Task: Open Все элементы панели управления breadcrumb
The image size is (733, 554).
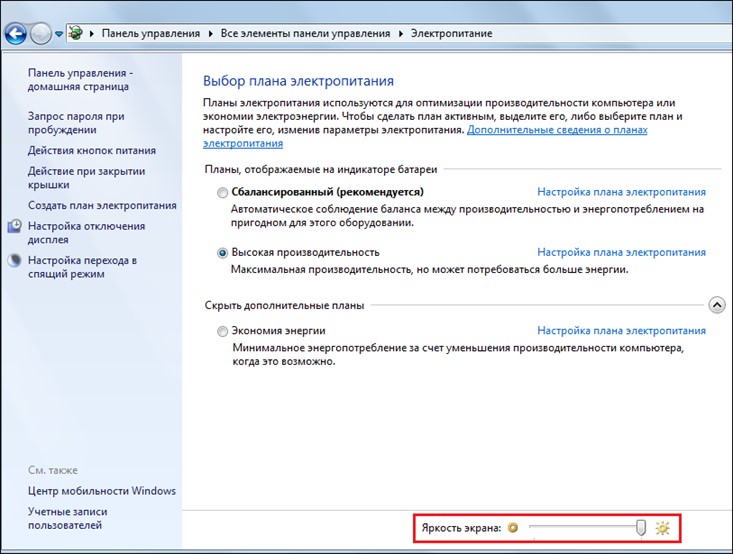Action: coord(305,34)
